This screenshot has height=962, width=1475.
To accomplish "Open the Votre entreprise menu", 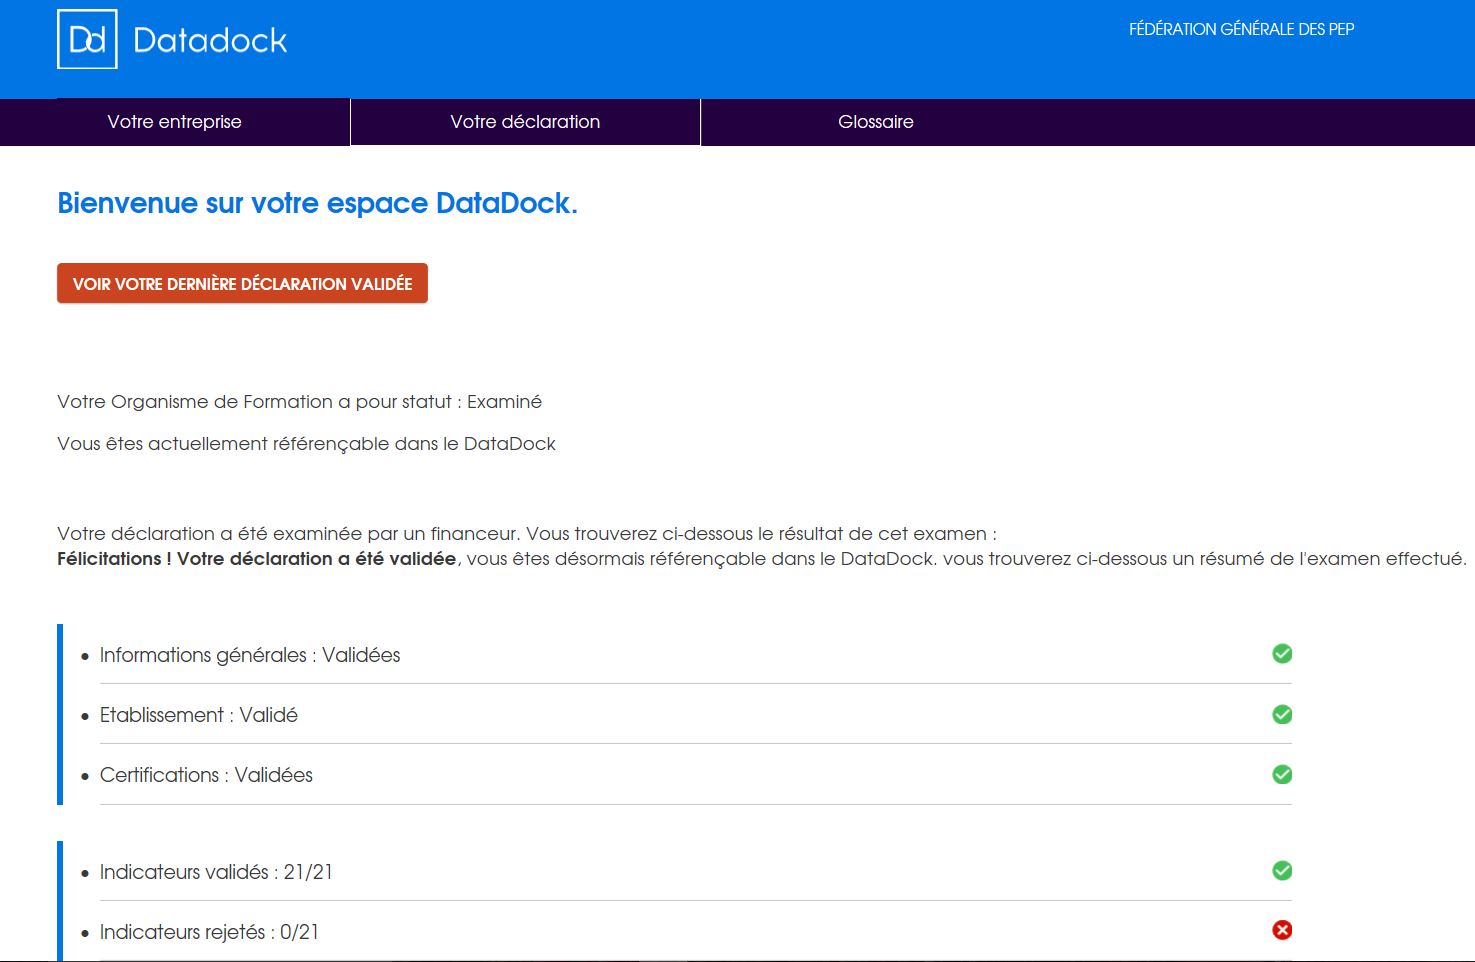I will [175, 122].
